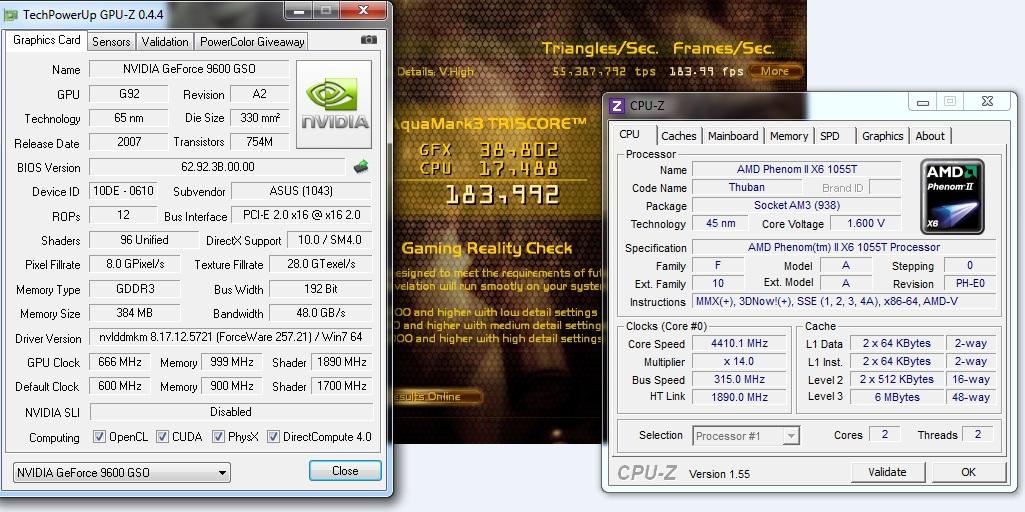
Task: Open the Graphics tab in CPU-Z
Action: tap(882, 136)
